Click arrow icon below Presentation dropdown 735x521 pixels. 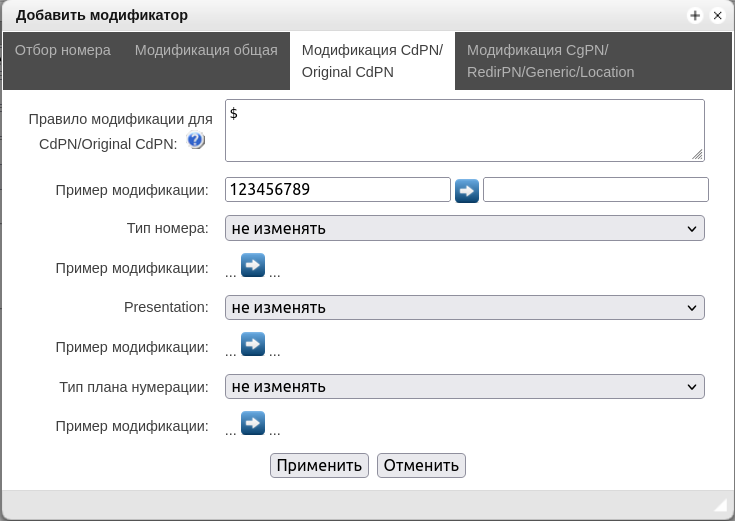pos(253,345)
